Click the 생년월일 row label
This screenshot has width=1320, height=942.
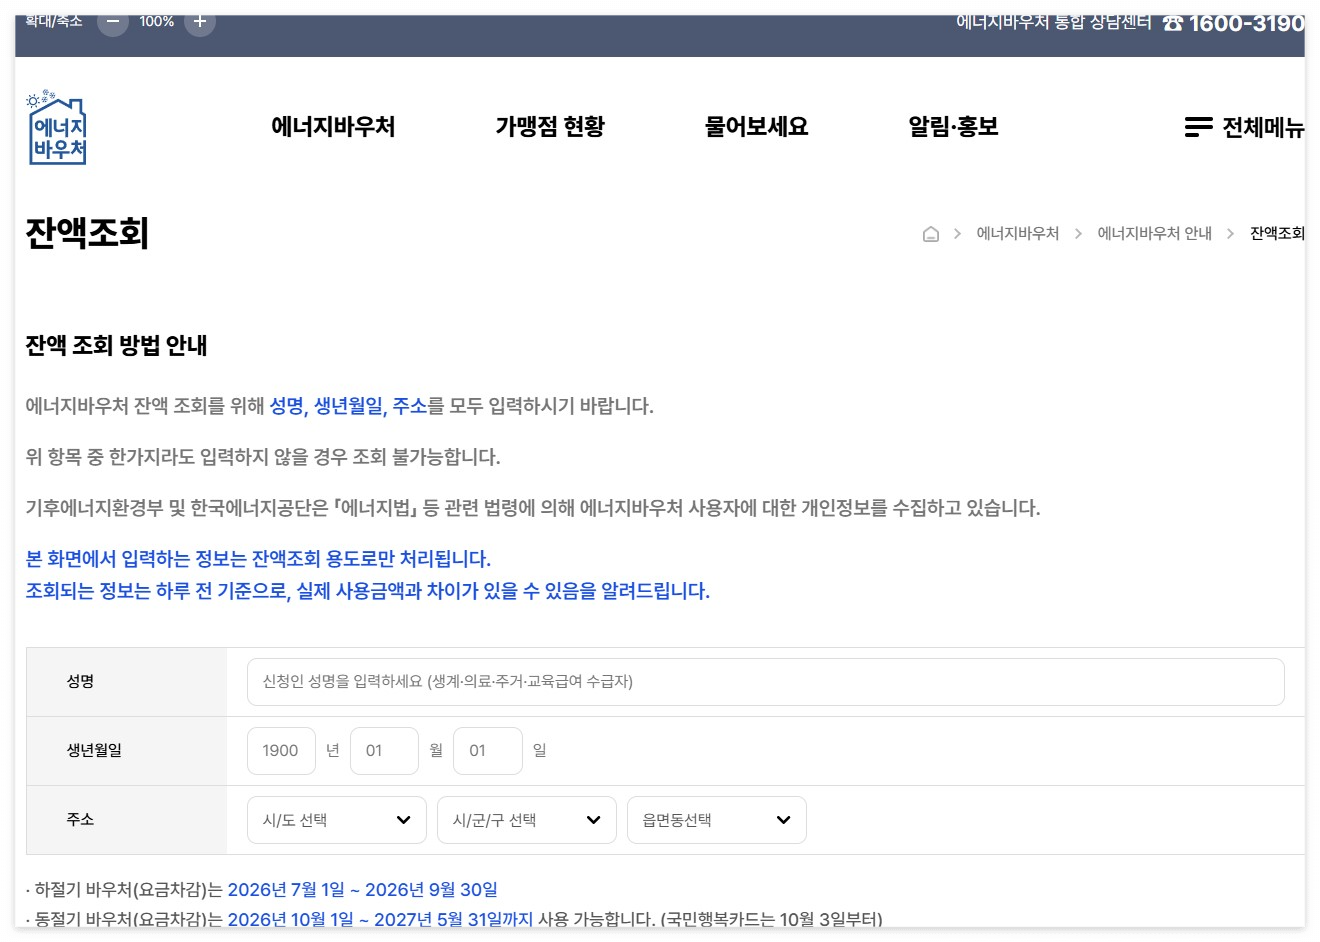click(x=94, y=750)
